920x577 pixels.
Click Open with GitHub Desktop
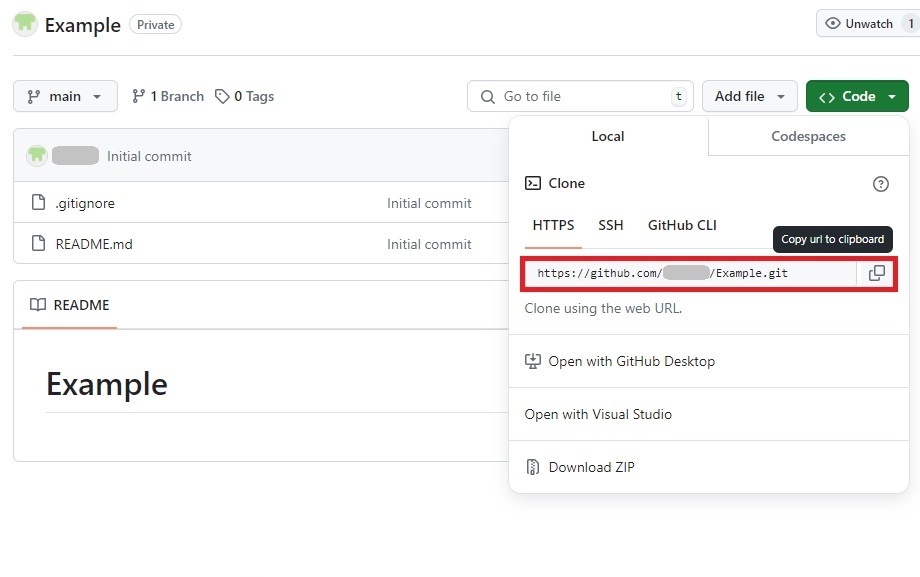631,361
